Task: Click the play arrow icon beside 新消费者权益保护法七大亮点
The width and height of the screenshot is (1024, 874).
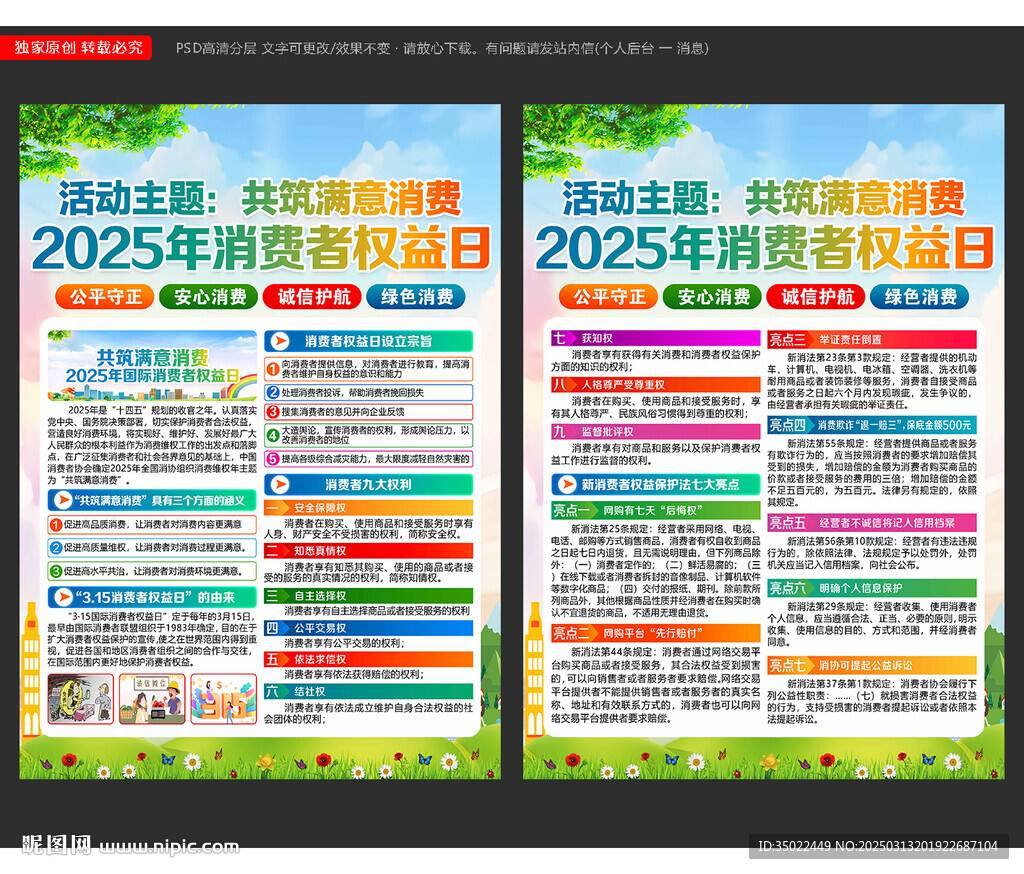Action: (567, 485)
